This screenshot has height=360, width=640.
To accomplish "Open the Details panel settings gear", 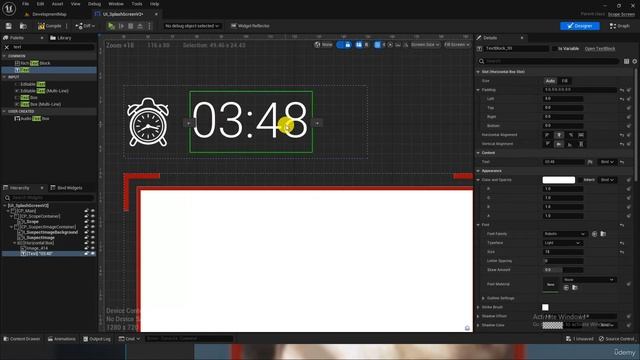I will point(635,61).
